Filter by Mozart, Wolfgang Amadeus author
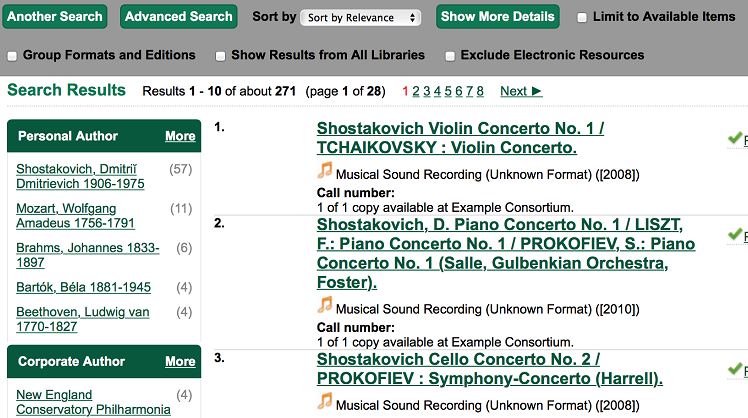 (75, 216)
